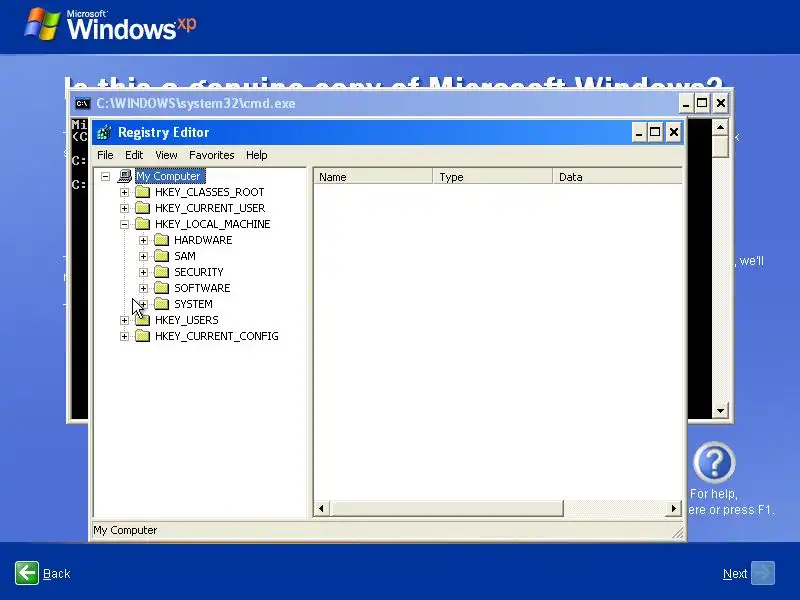The image size is (800, 600).
Task: Select the HKEY_CLASSES_ROOT label
Action: click(x=210, y=192)
